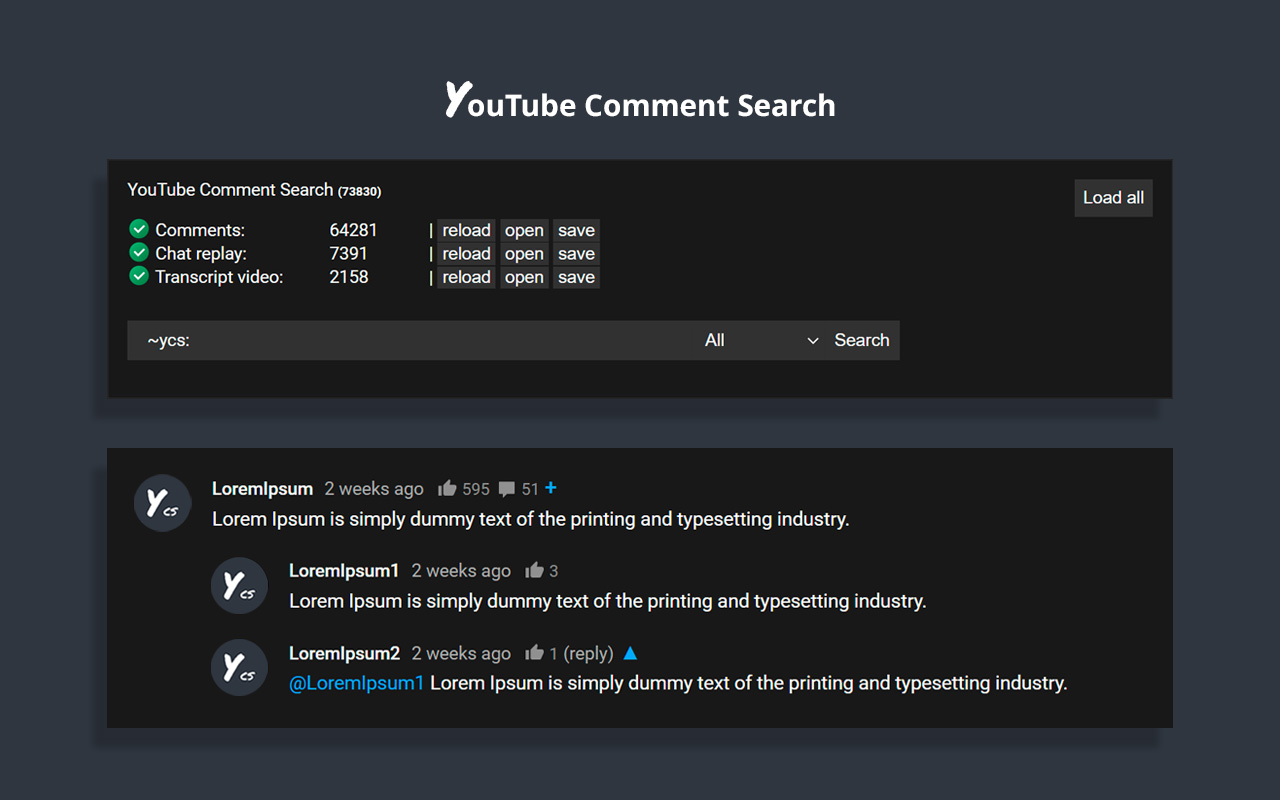Save the Comments data
The width and height of the screenshot is (1280, 800).
point(576,230)
